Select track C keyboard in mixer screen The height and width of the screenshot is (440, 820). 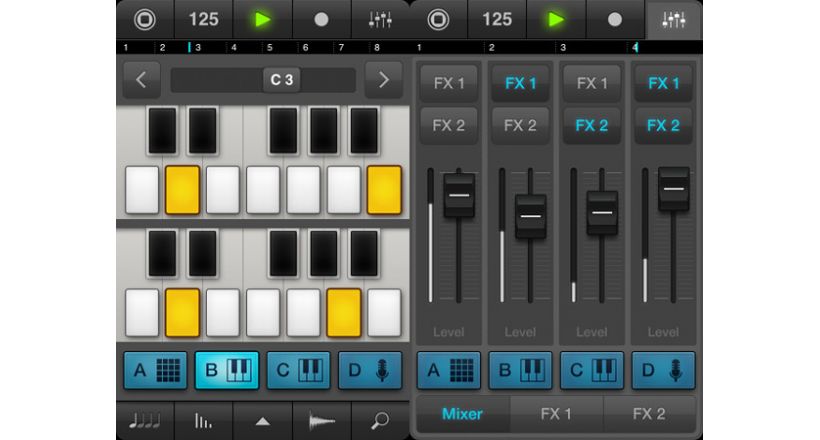pyautogui.click(x=592, y=370)
